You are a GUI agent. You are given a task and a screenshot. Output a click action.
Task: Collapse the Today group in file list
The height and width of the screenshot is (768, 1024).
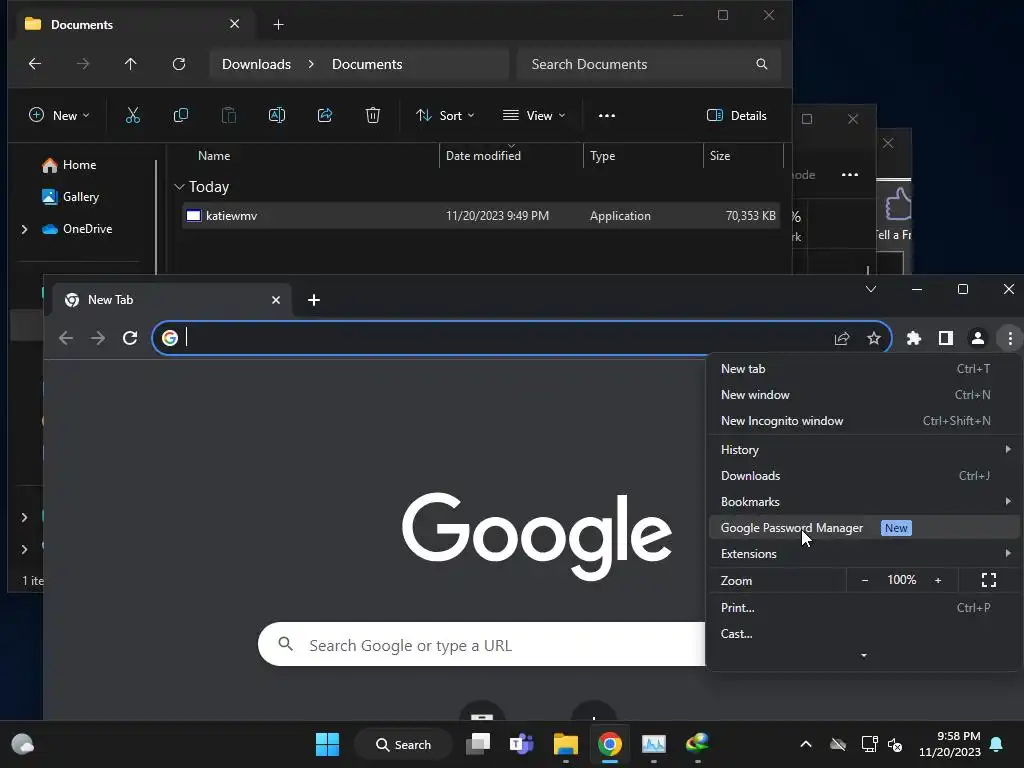[x=180, y=187]
